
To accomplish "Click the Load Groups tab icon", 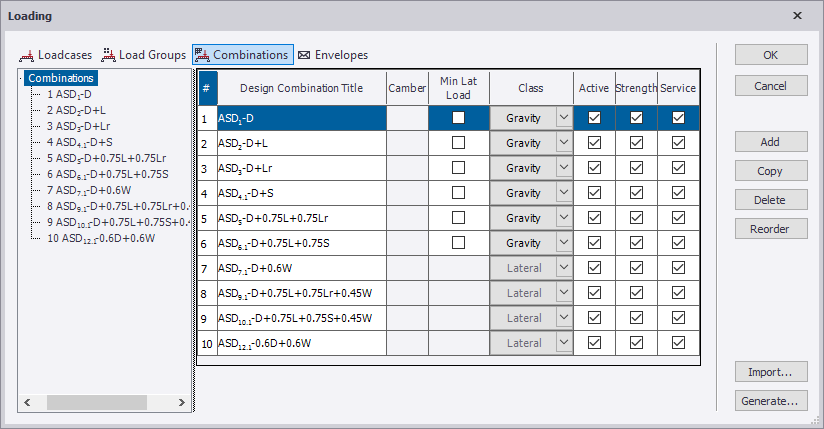I will click(108, 55).
